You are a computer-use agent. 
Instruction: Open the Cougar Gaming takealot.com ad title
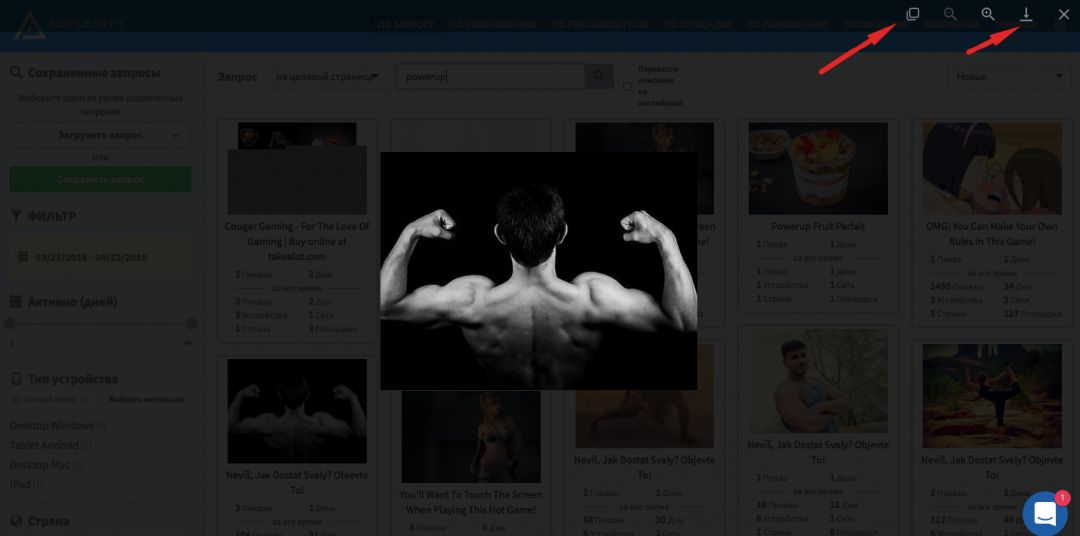click(x=297, y=241)
